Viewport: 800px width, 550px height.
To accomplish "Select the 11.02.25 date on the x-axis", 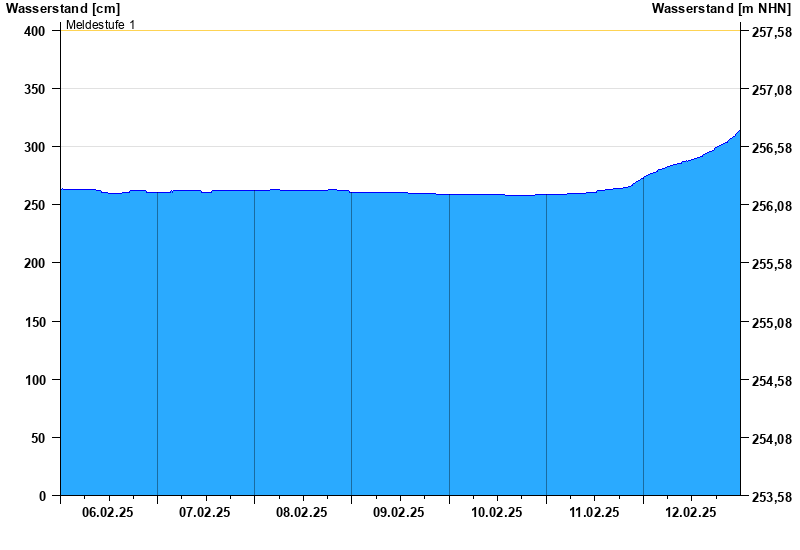I will (x=594, y=512).
